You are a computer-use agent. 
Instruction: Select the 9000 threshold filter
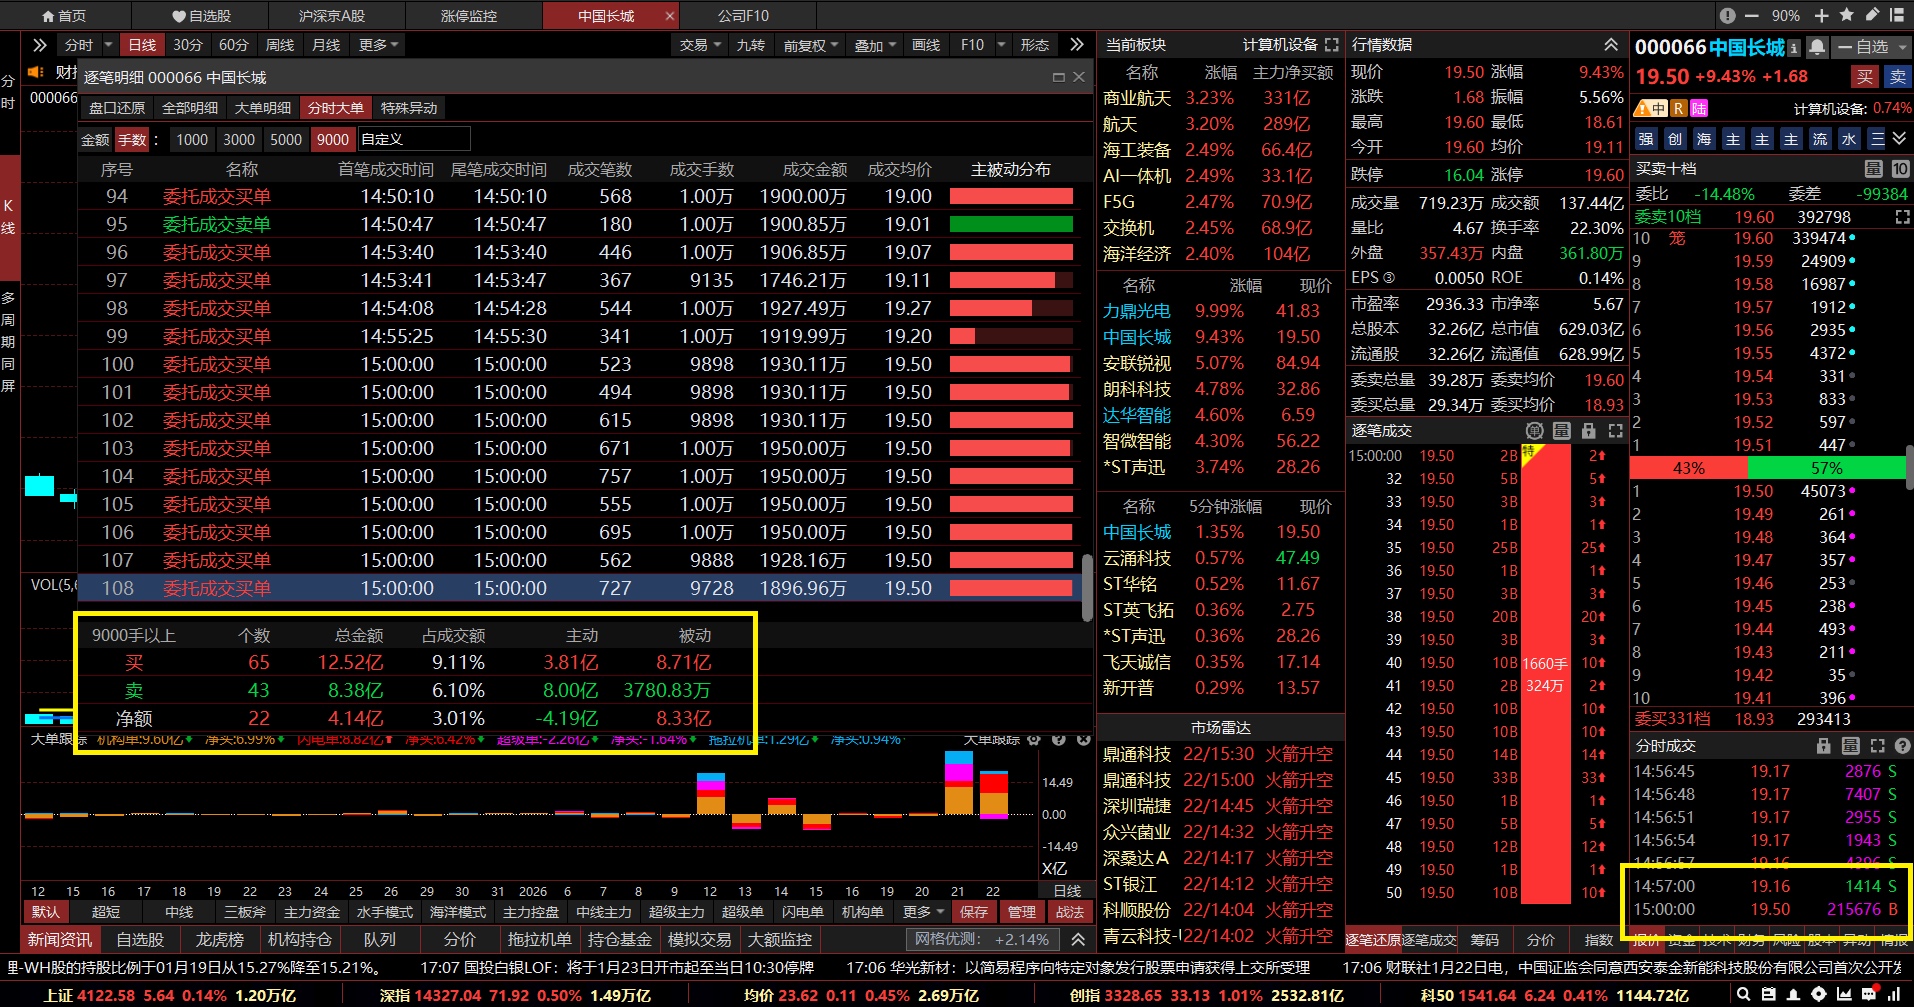tap(333, 140)
